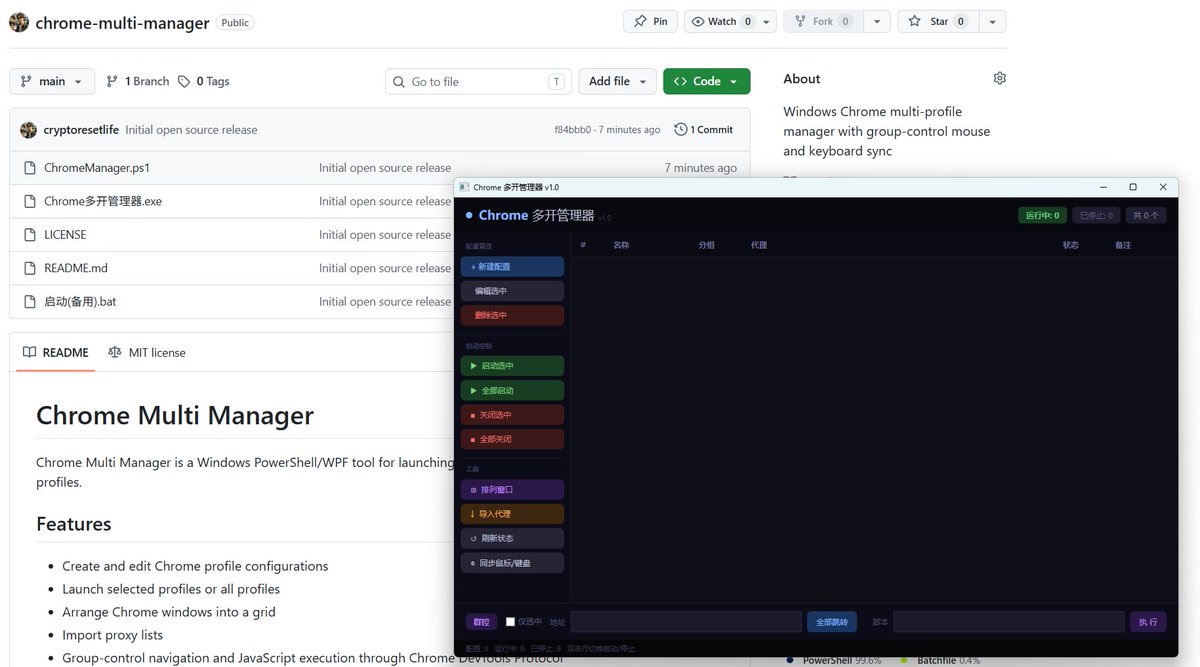Arrange windows with 排列窗口 button
The height and width of the screenshot is (667, 1200).
pyautogui.click(x=512, y=490)
